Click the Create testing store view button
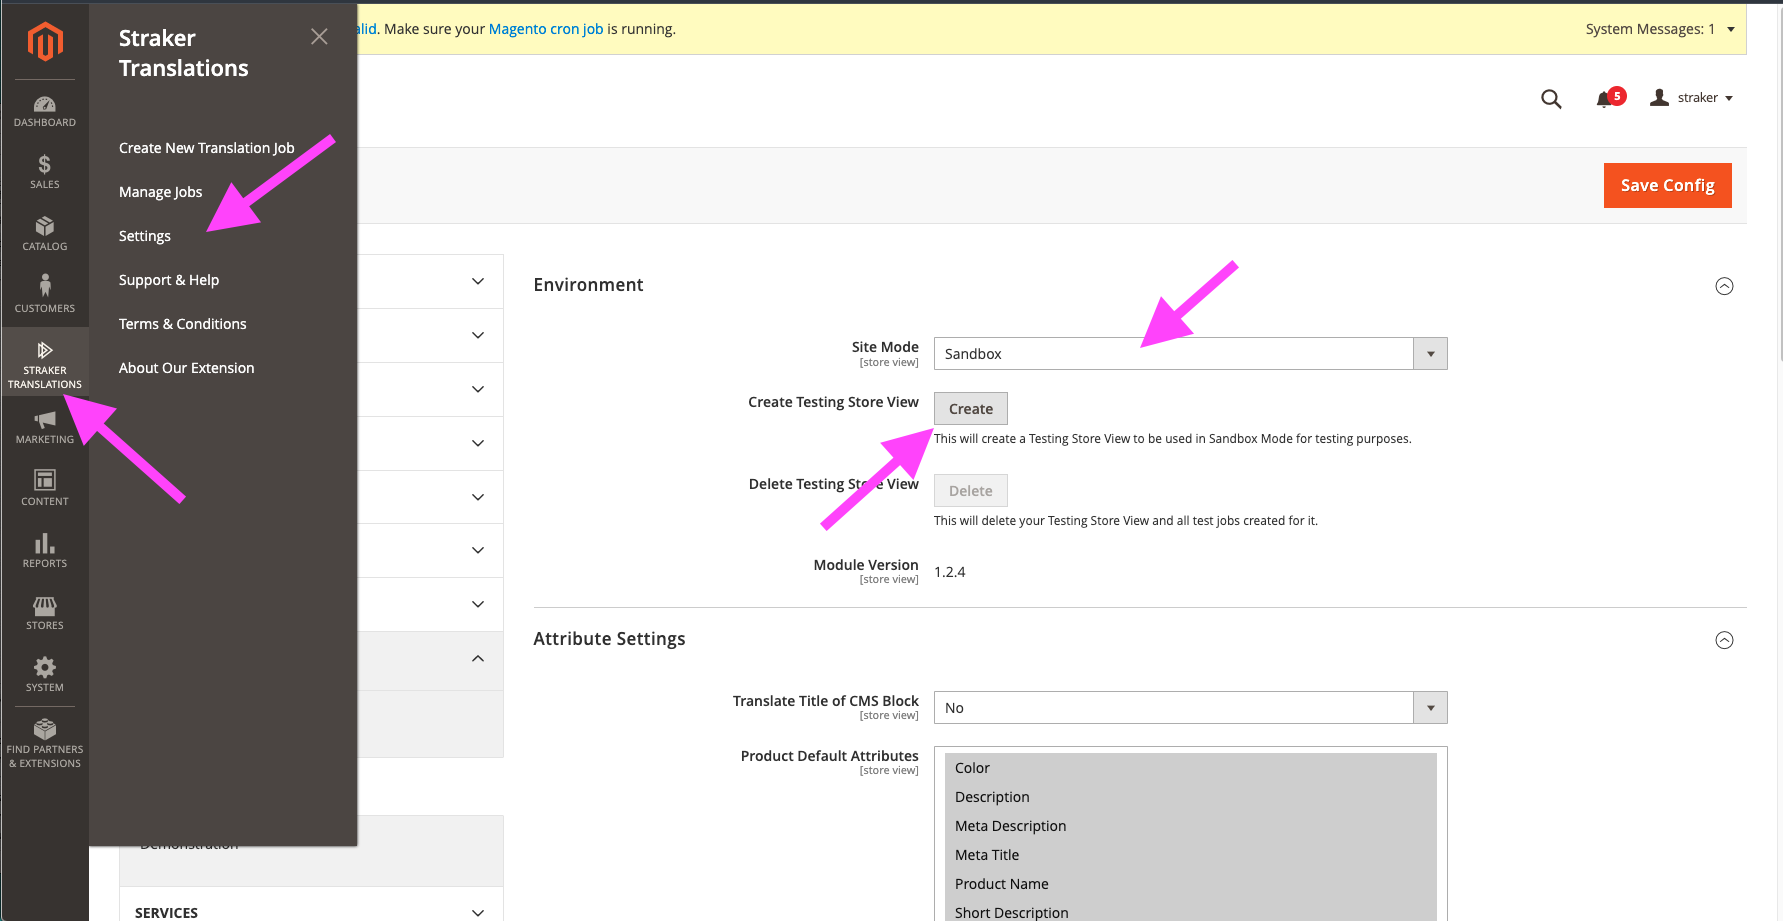Viewport: 1783px width, 921px height. point(971,409)
